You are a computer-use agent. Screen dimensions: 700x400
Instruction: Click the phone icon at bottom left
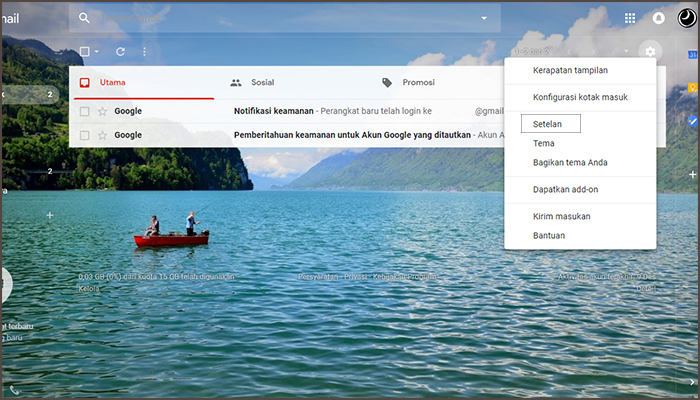14,390
